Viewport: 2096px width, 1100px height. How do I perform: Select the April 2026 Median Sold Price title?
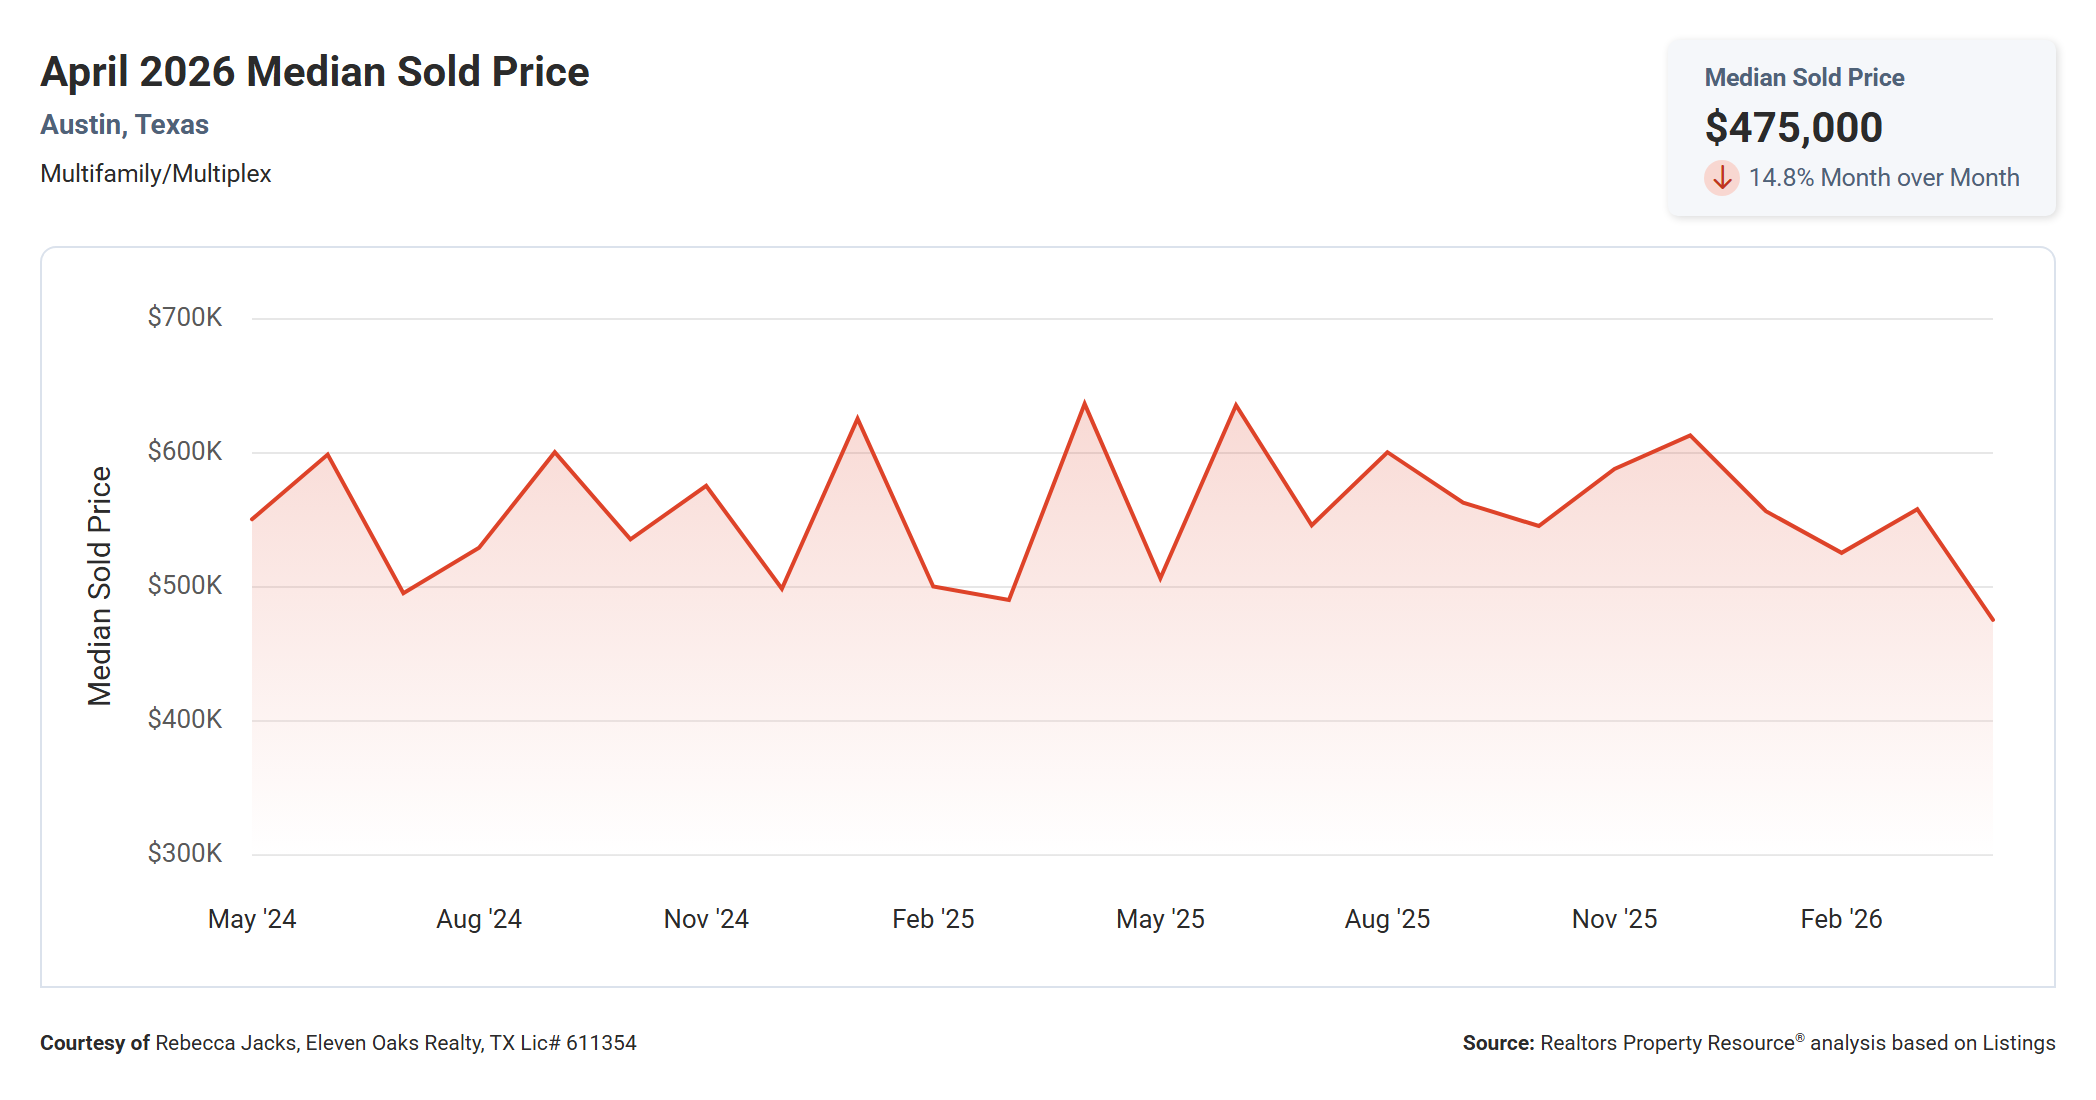[x=315, y=72]
